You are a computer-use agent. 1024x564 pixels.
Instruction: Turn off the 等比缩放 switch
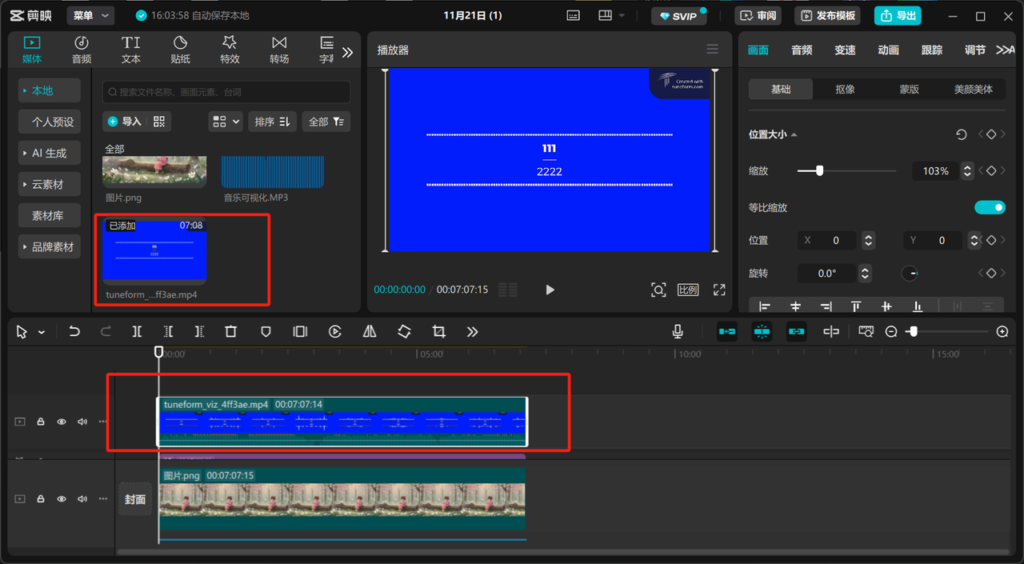pos(989,207)
